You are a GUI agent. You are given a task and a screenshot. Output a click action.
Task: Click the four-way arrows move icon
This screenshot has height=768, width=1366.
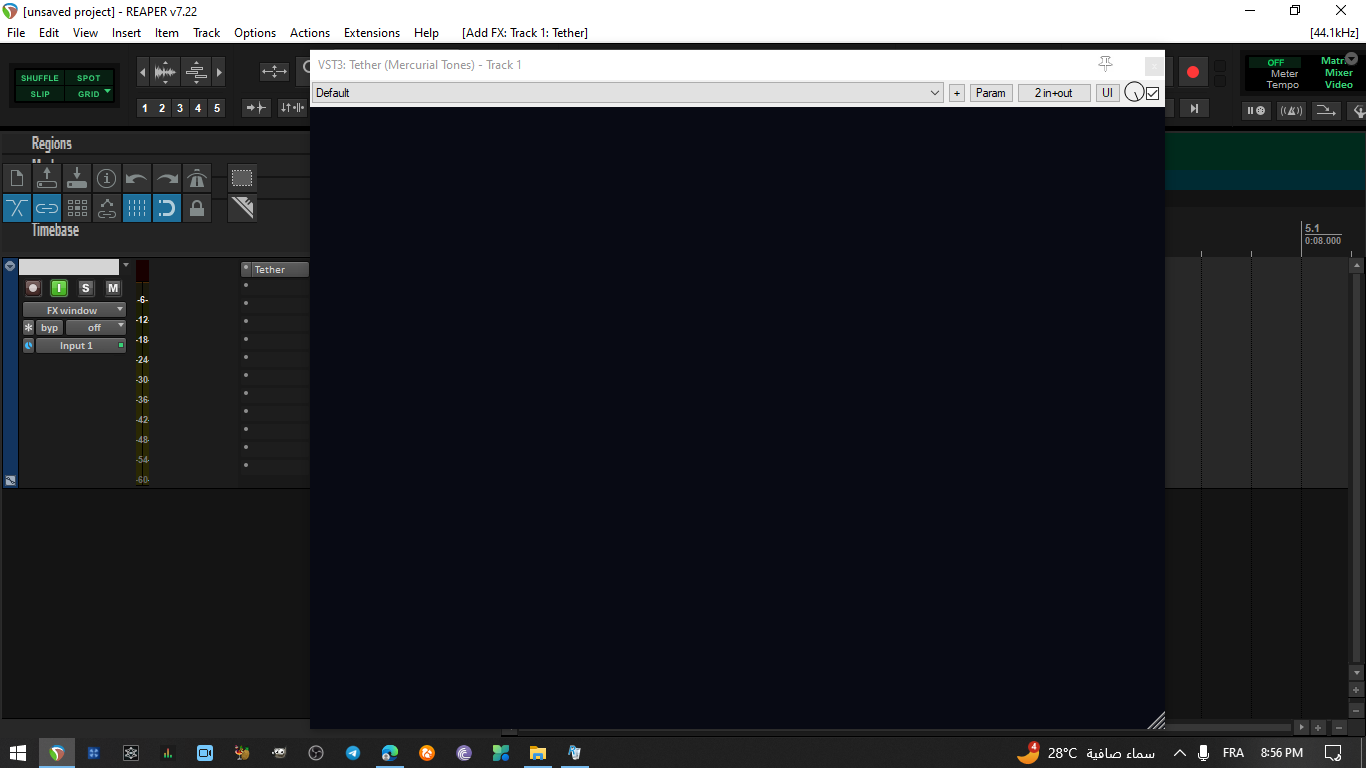point(274,72)
